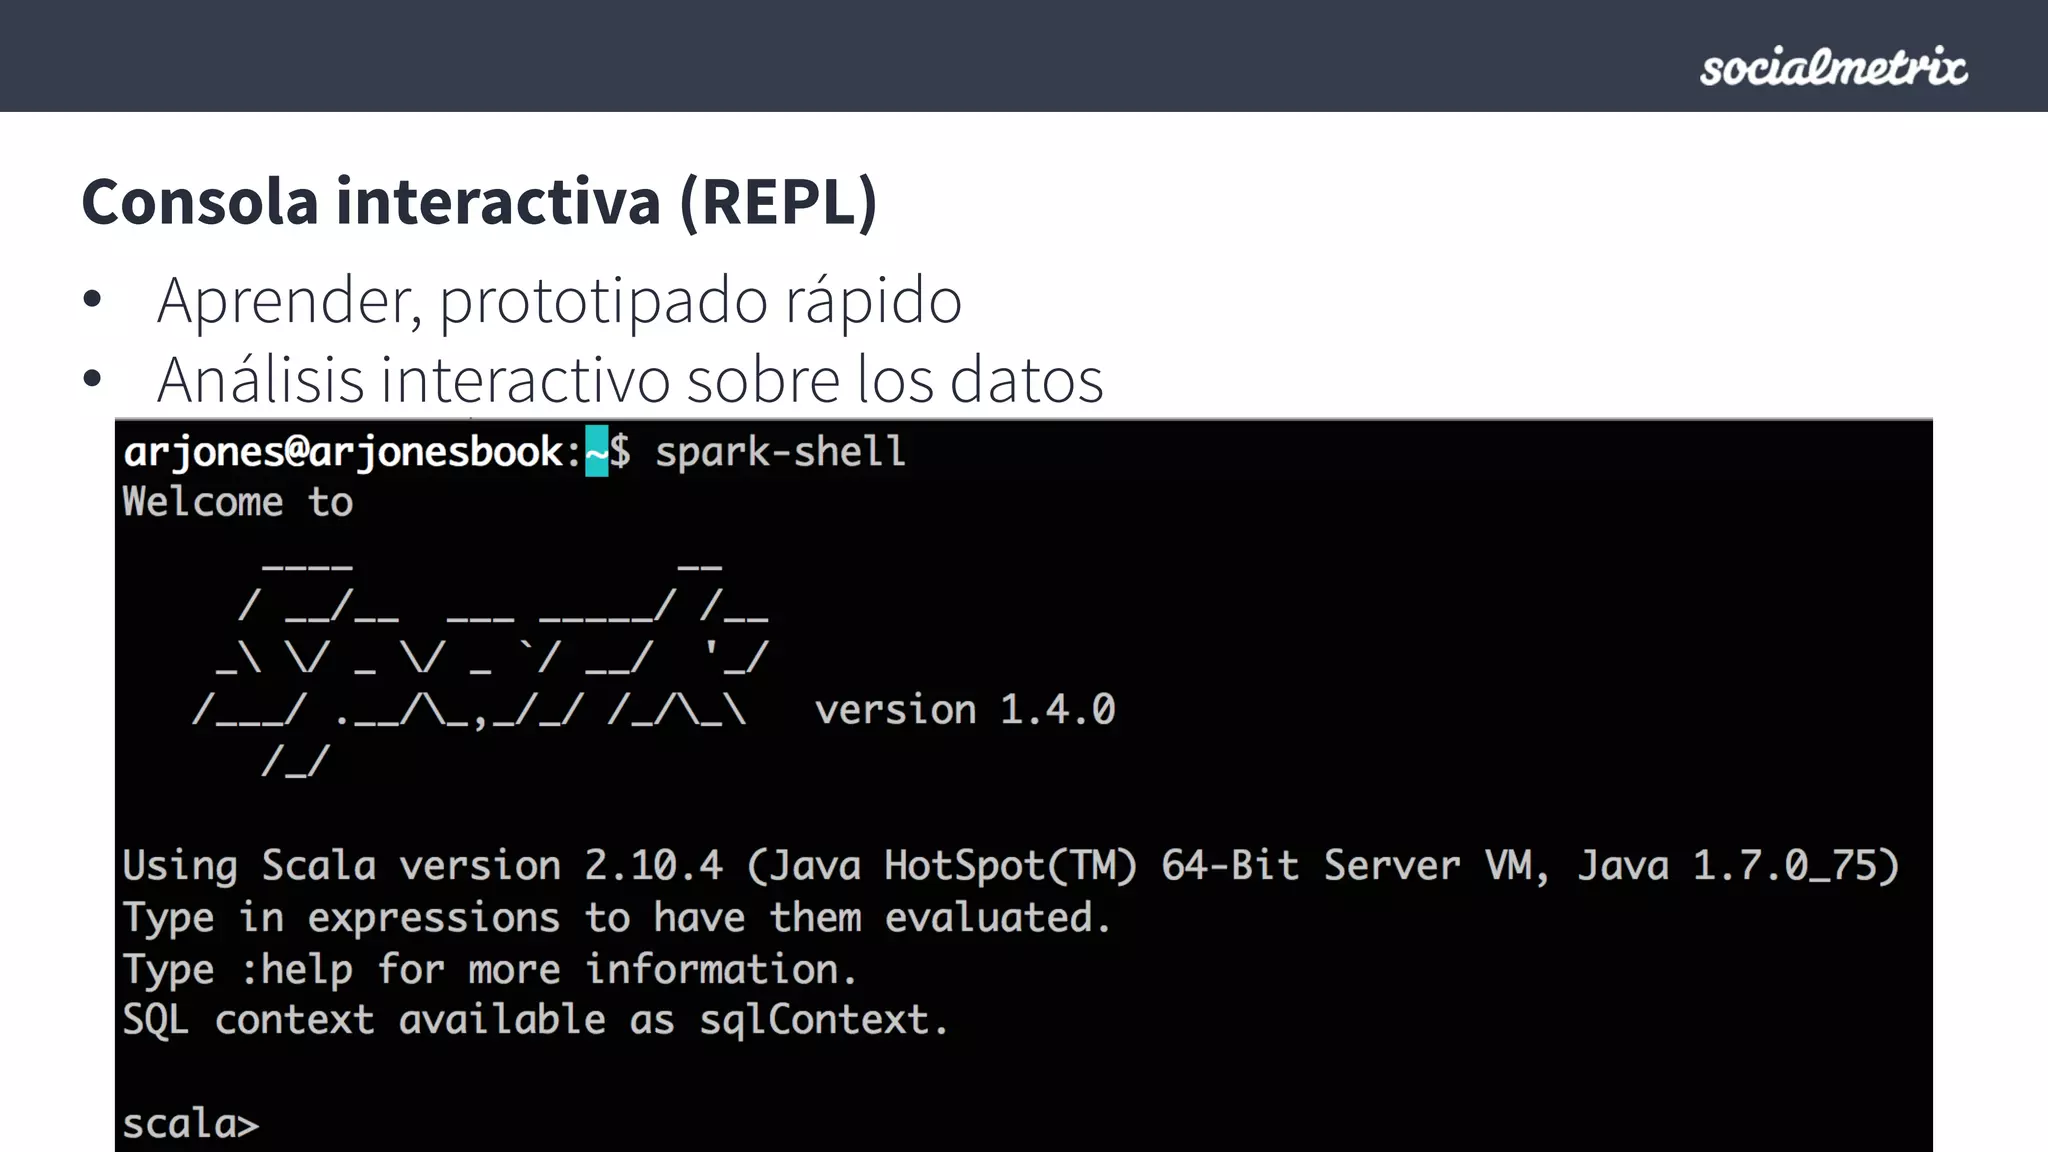Select the slide title 'Consola interactiva (REPL)'
The height and width of the screenshot is (1152, 2048).
point(479,202)
